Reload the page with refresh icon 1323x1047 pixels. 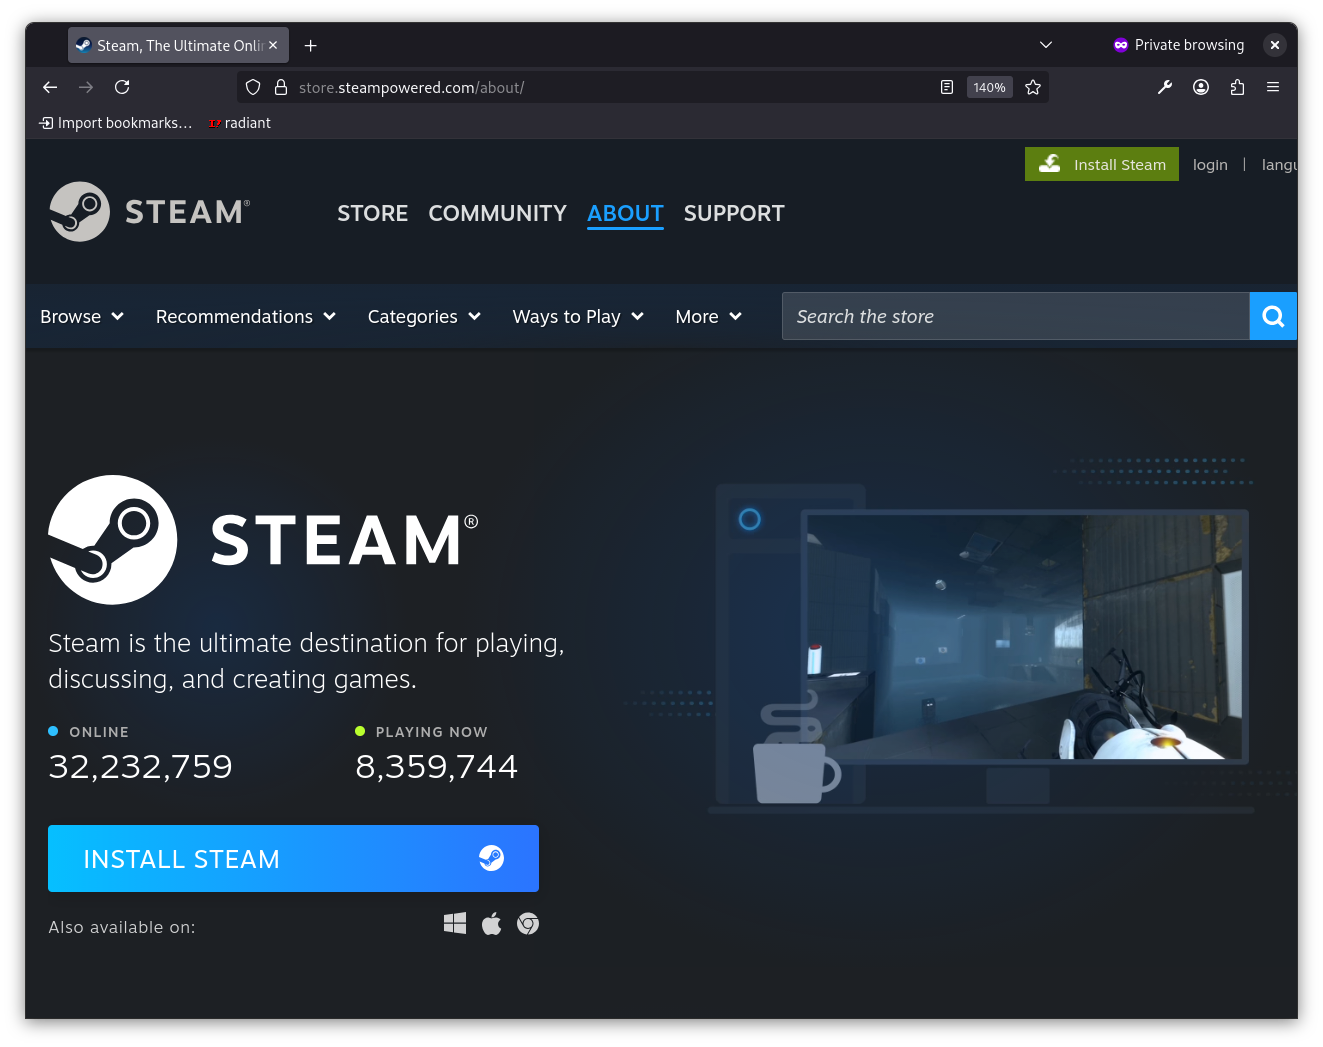coord(122,87)
